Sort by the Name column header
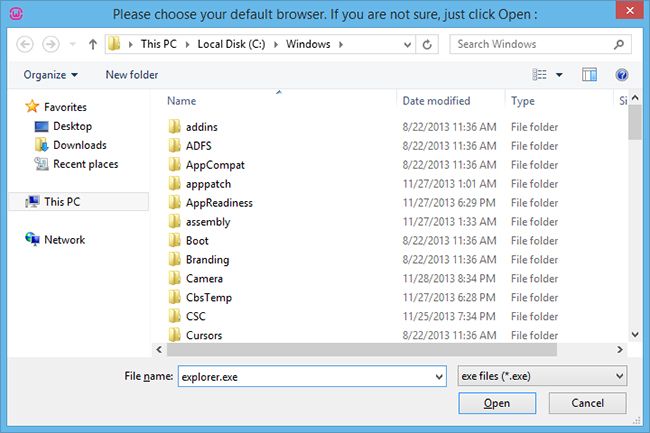Image resolution: width=650 pixels, height=433 pixels. [x=182, y=101]
